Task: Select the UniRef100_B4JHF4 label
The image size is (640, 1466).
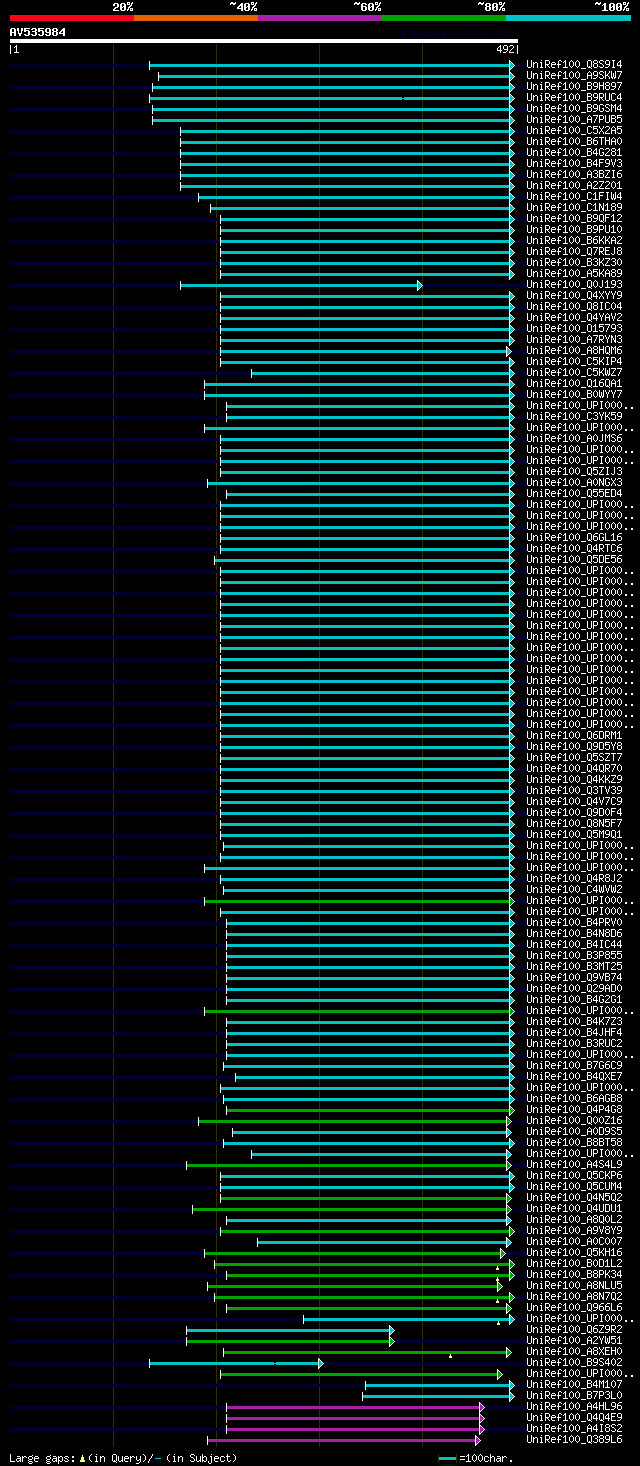Action: coord(574,1032)
